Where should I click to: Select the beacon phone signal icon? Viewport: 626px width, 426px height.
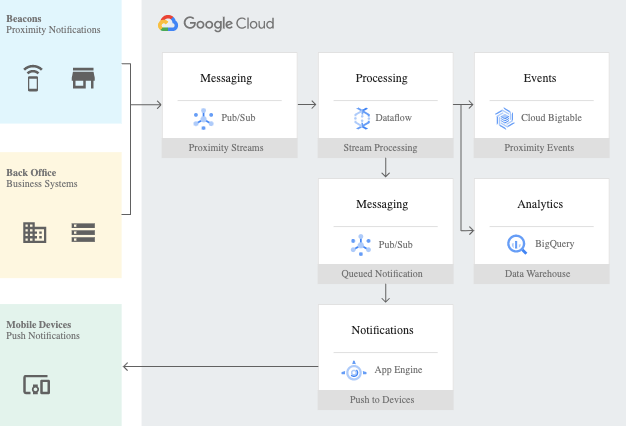pyautogui.click(x=34, y=78)
